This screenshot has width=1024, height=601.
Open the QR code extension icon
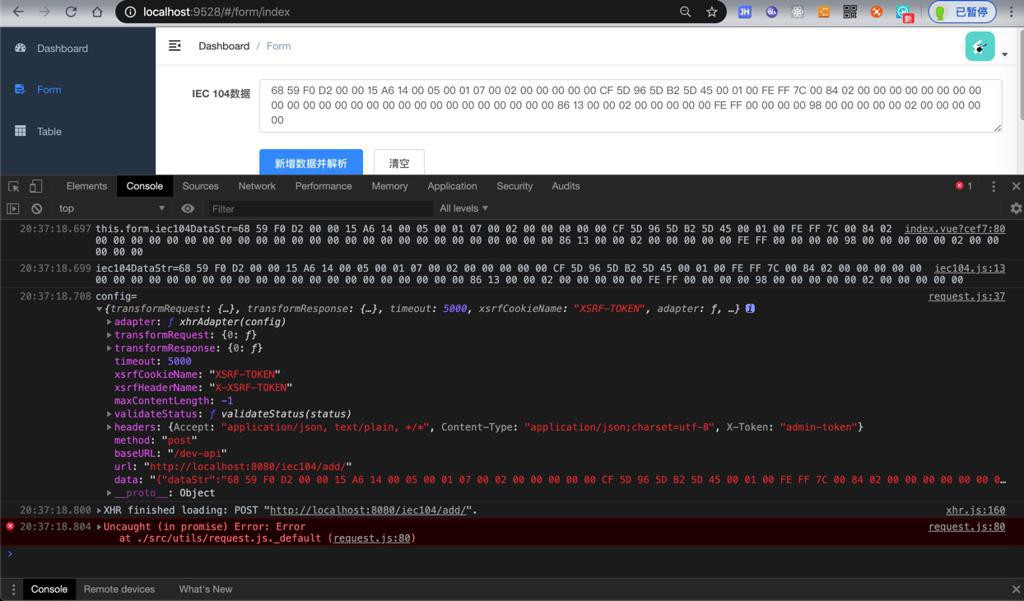coord(850,12)
